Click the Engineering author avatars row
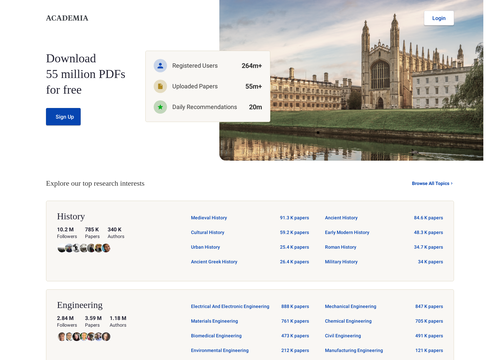 pos(84,337)
